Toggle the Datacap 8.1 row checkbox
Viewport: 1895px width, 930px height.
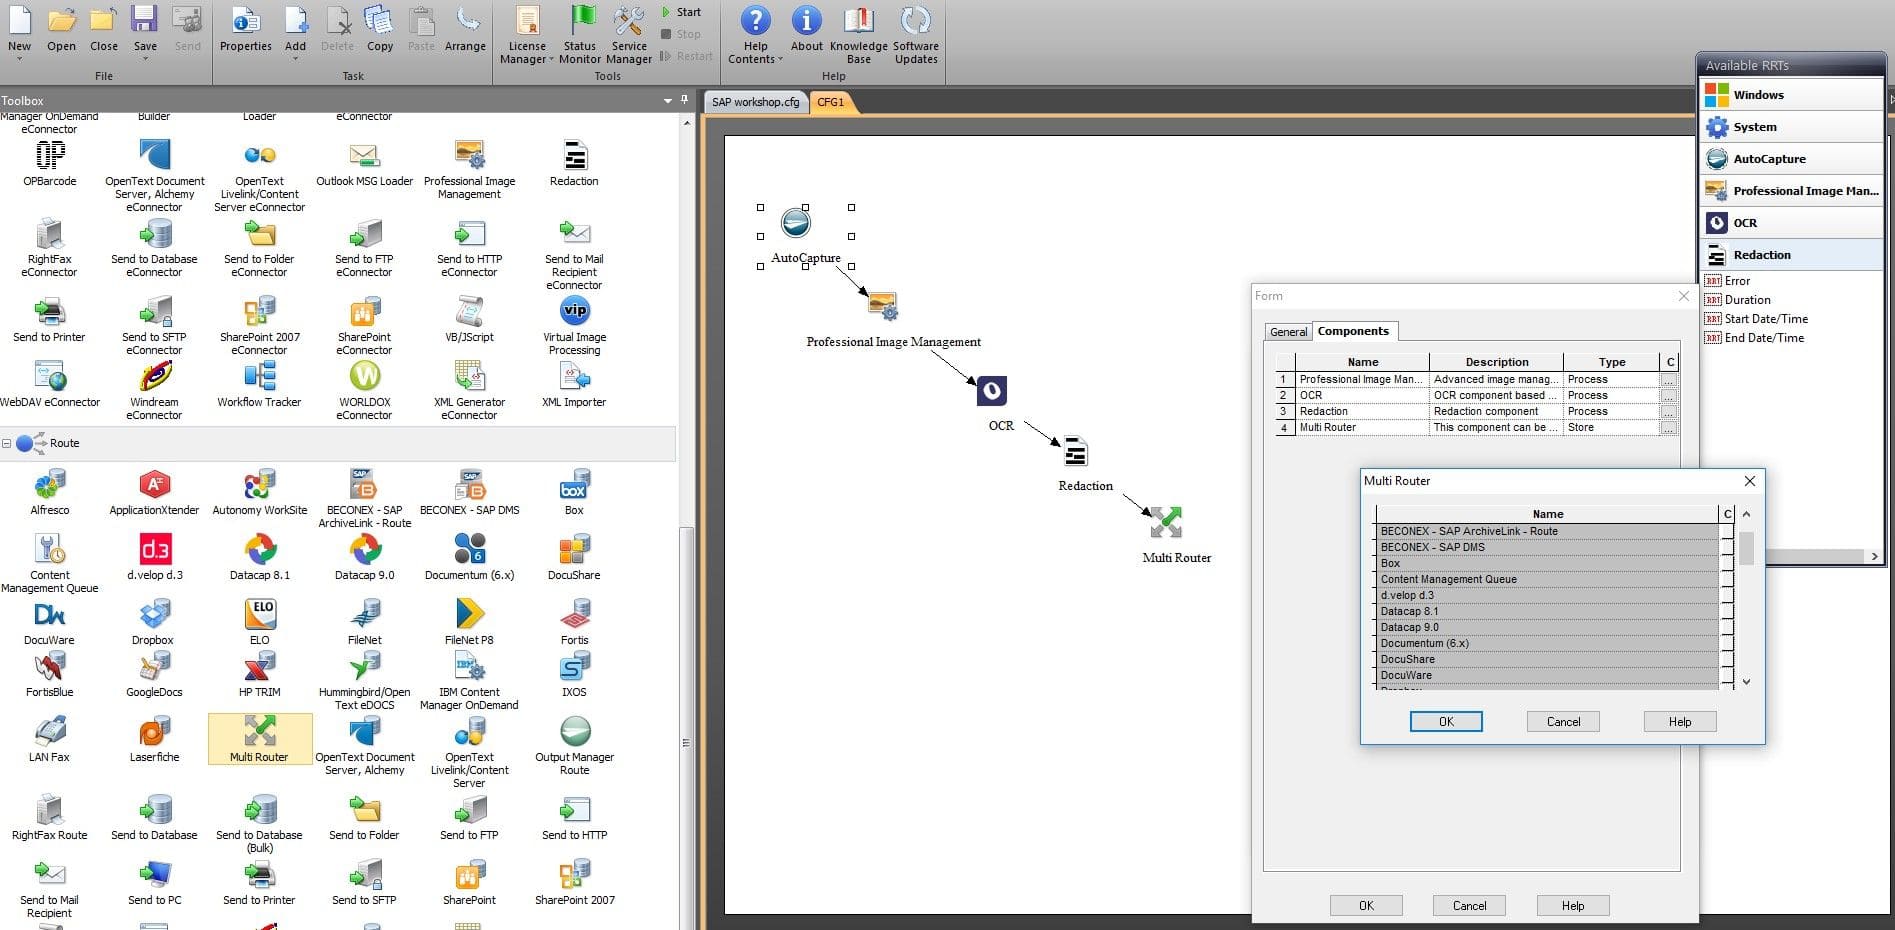1727,611
